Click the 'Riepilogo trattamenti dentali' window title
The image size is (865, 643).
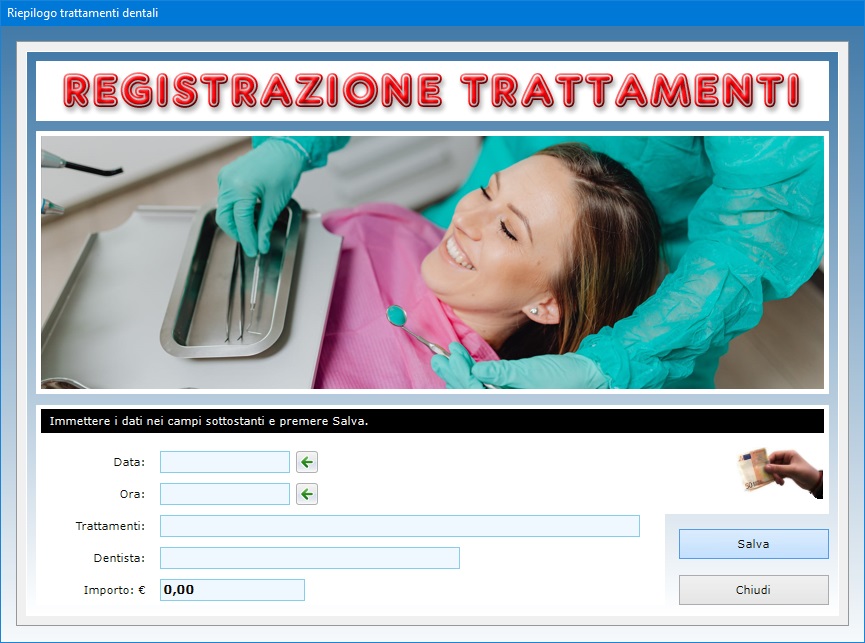(x=83, y=13)
